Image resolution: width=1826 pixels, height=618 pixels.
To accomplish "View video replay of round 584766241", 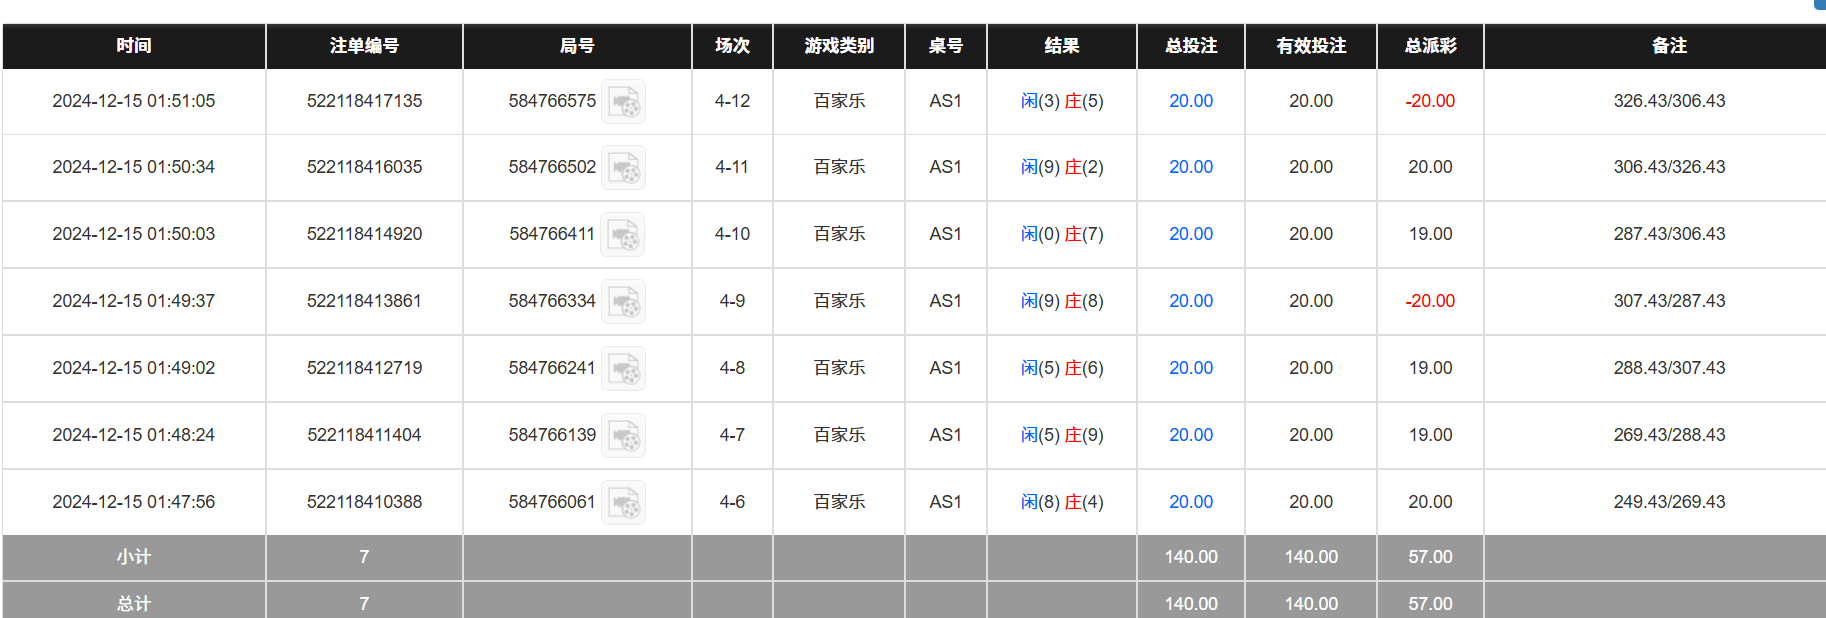I will 623,369.
